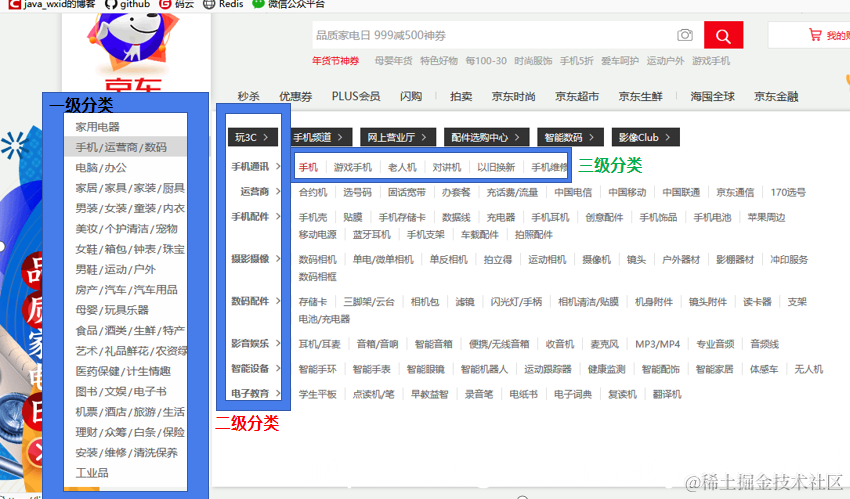Expand 运营商 subcategory arrow
850x499 pixels.
pos(278,191)
